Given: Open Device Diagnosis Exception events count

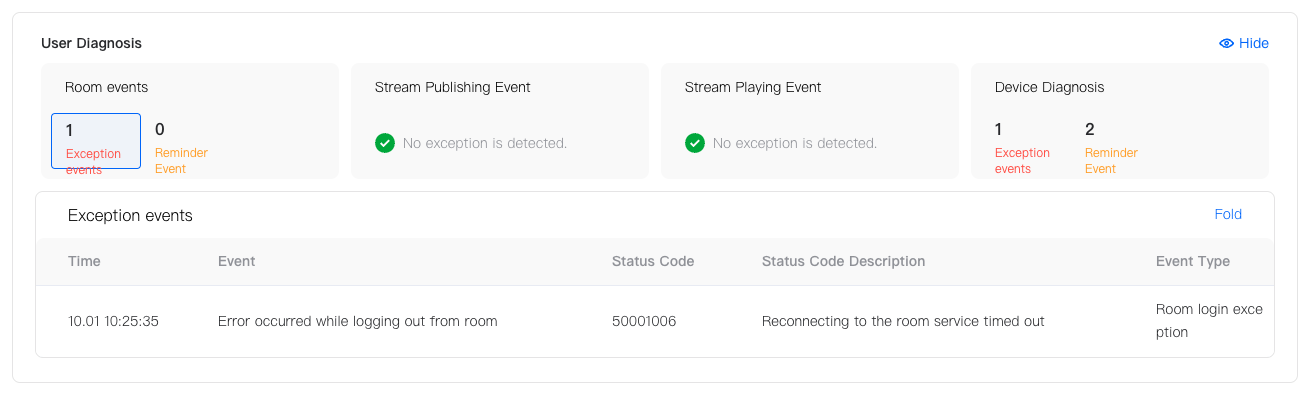Looking at the screenshot, I should [1022, 147].
